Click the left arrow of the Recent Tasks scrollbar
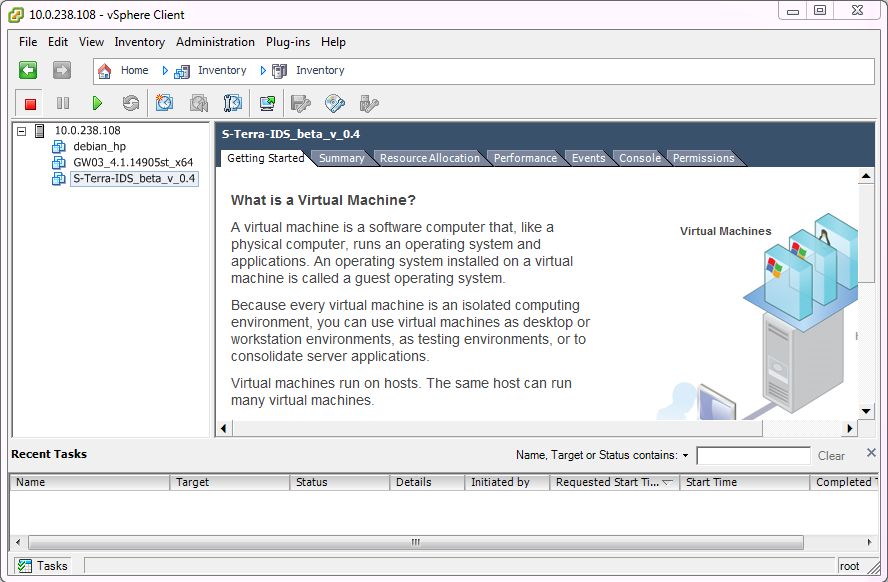The width and height of the screenshot is (888, 582). (x=18, y=542)
